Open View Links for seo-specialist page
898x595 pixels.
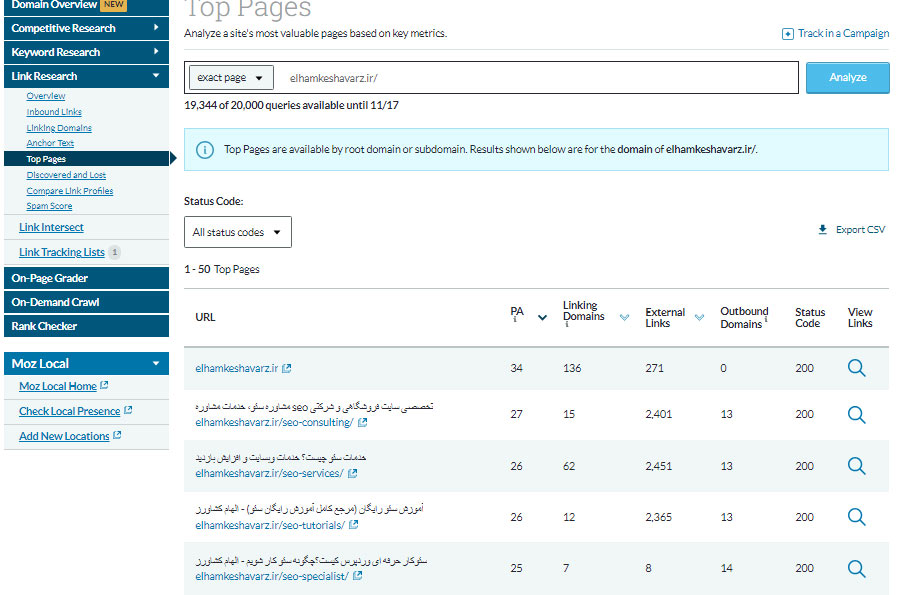[856, 568]
